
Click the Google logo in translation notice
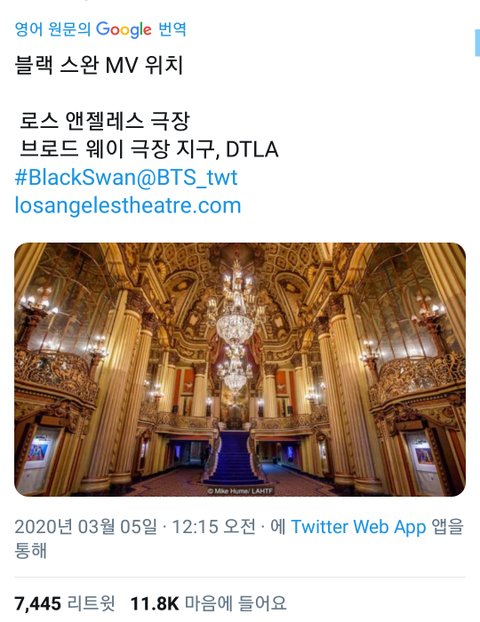[123, 30]
